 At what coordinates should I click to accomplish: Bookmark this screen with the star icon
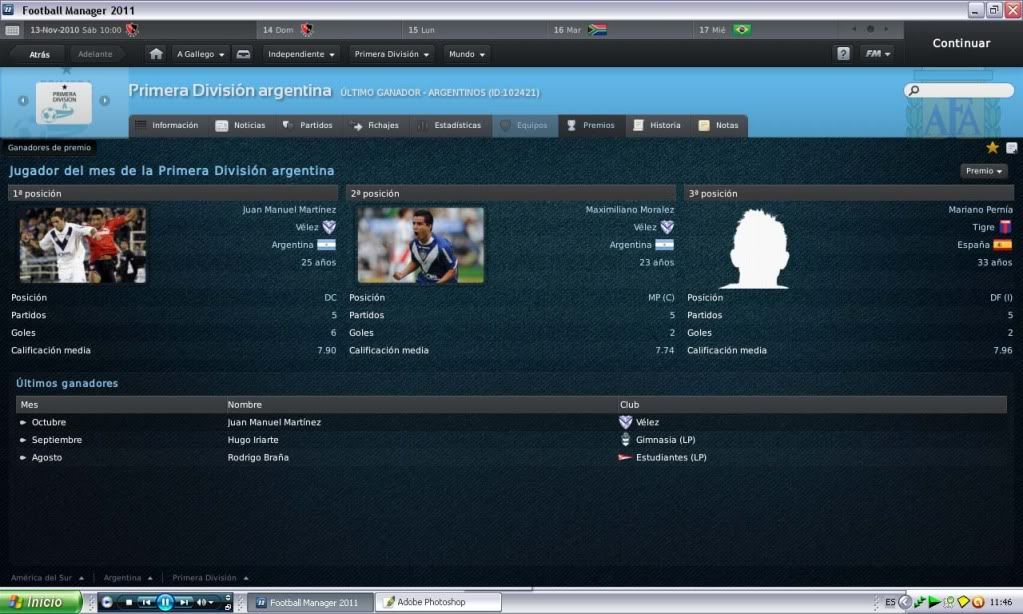[992, 147]
